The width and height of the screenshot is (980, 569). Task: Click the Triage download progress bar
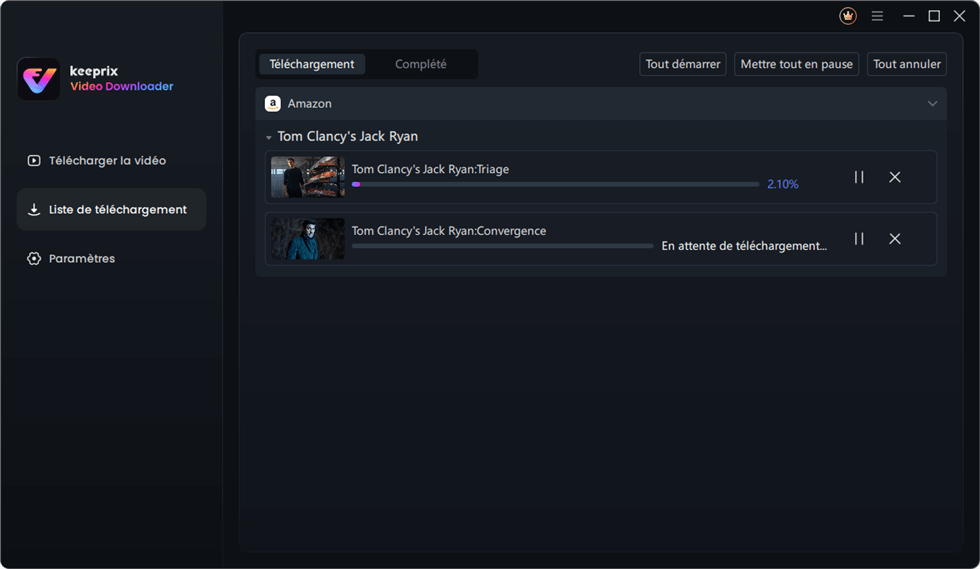point(555,184)
